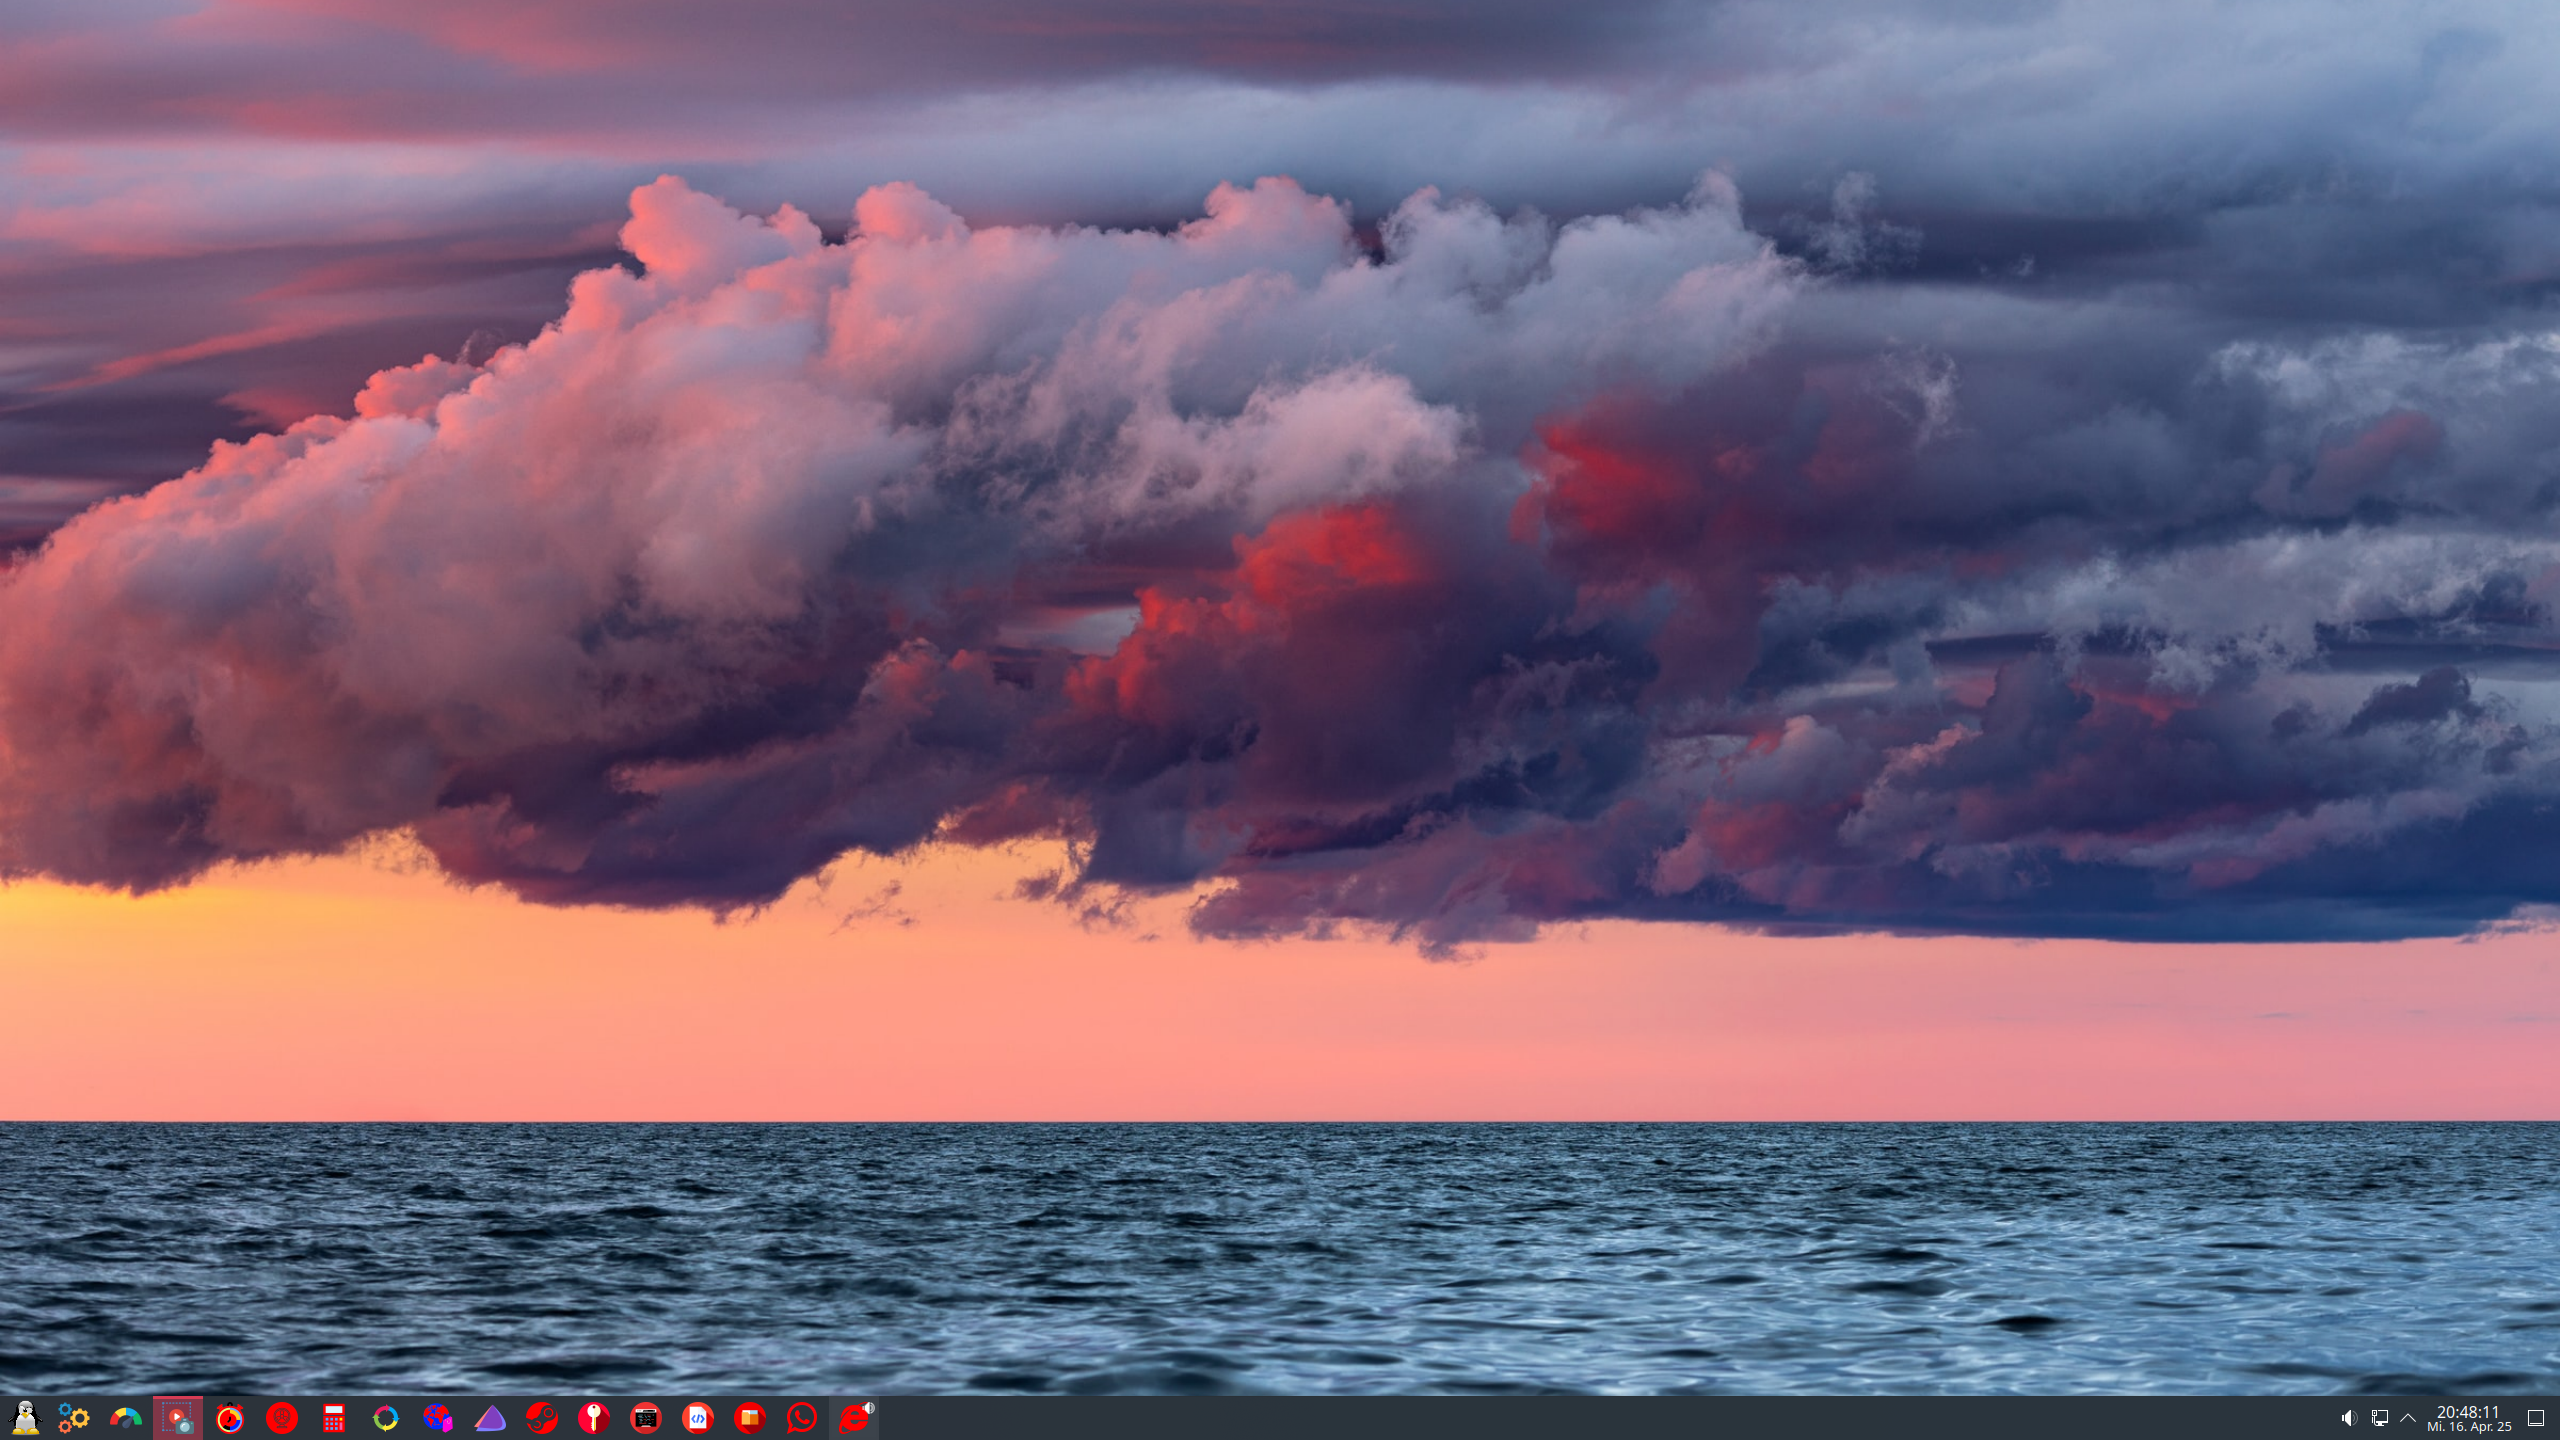
Task: Click the screen recorder camera icon
Action: tap(178, 1417)
